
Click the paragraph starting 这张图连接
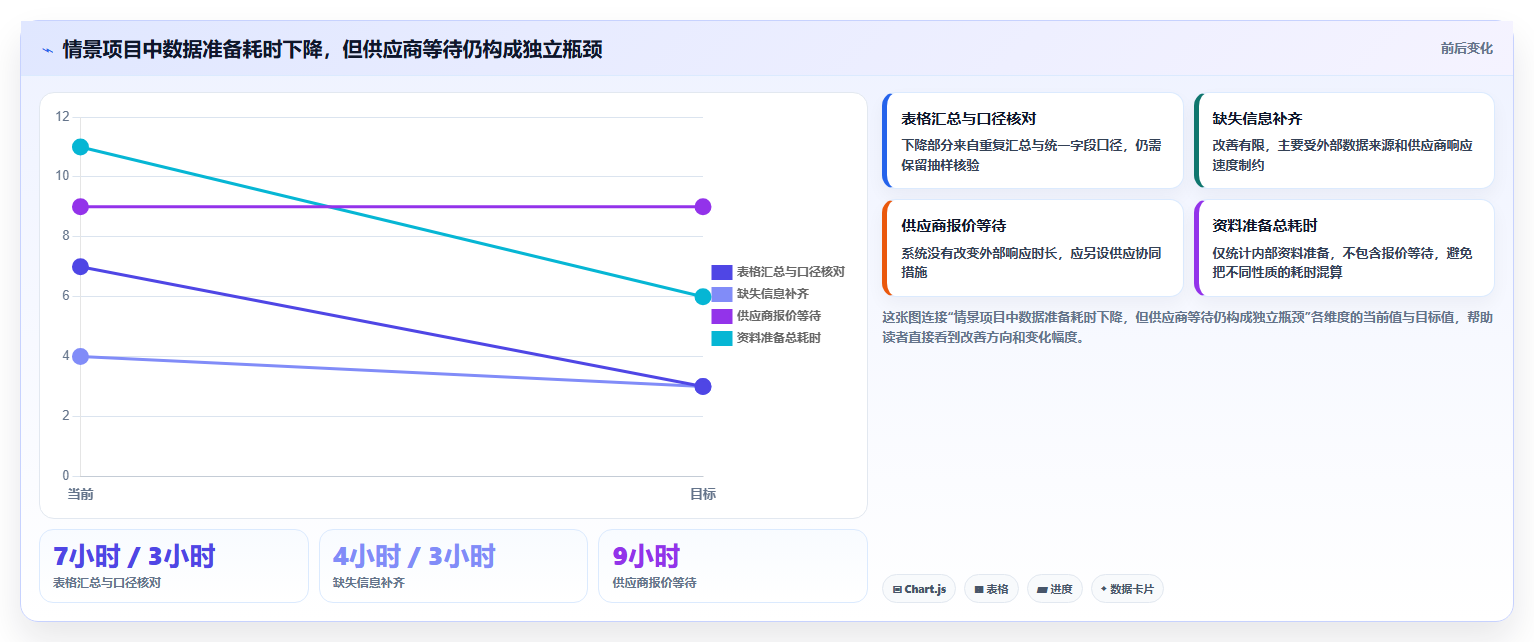pos(1188,327)
